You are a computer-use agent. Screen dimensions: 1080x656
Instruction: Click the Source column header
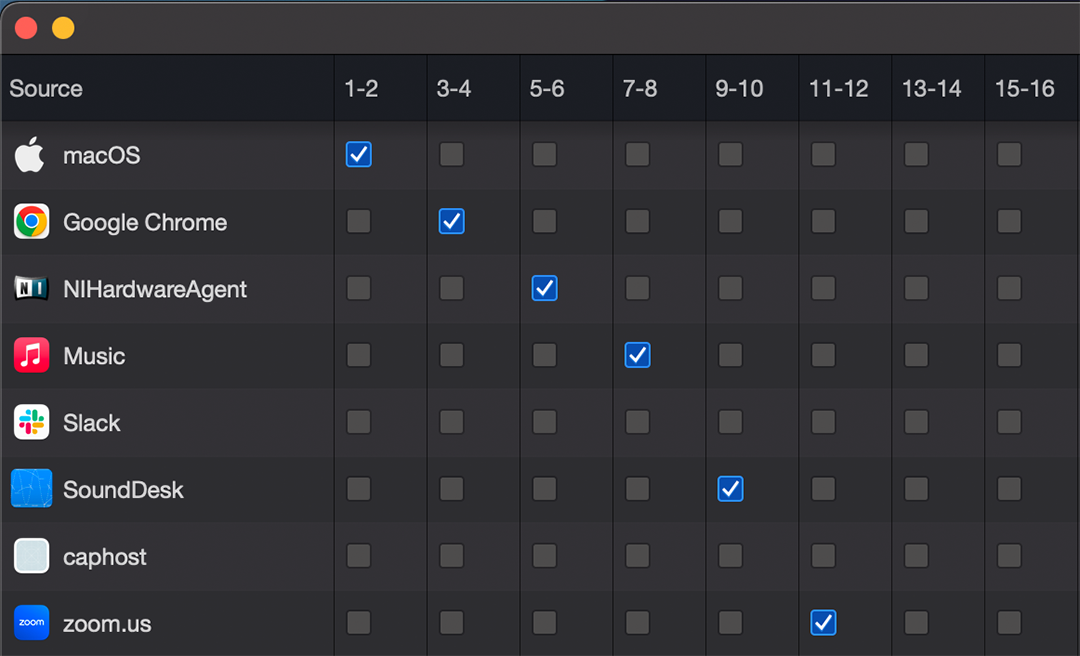[46, 88]
